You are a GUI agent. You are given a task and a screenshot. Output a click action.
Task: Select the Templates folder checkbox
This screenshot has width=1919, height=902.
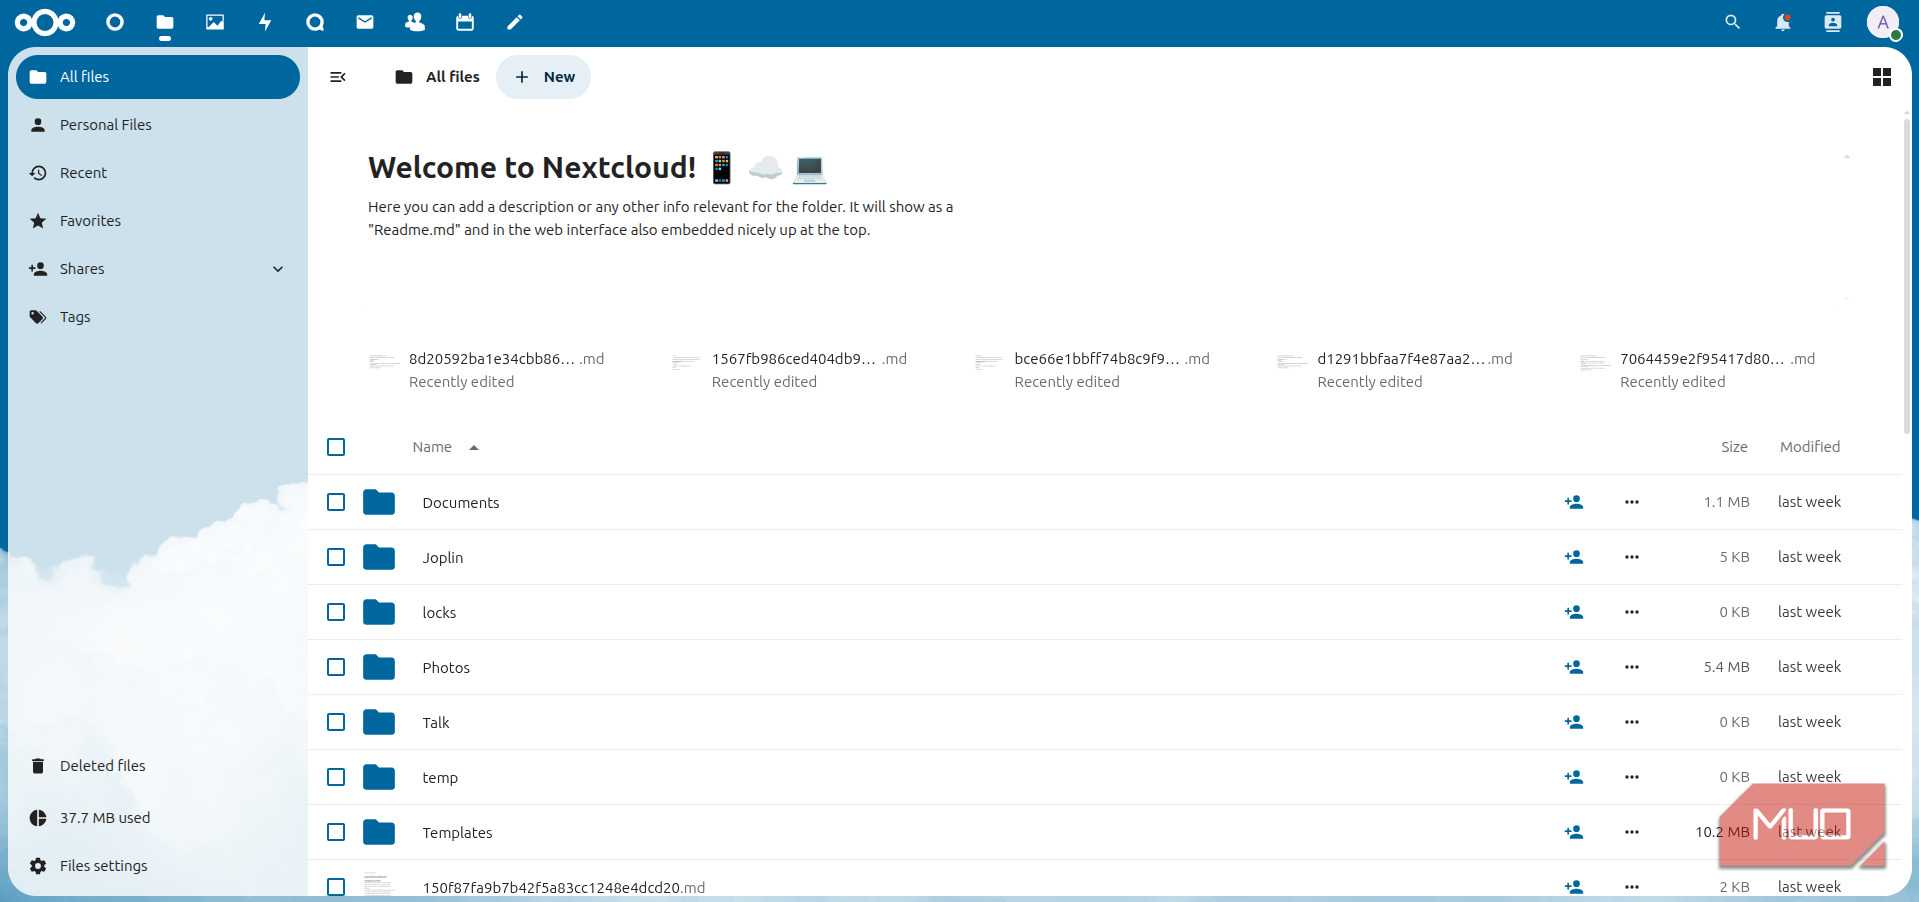tap(336, 832)
